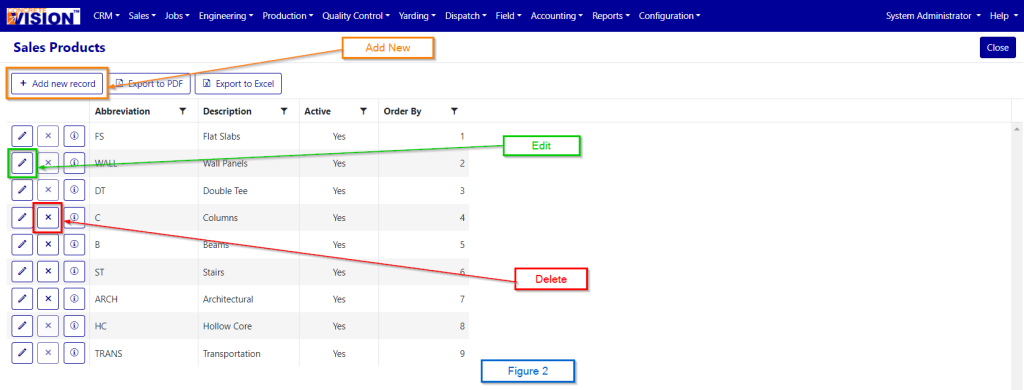
Task: Open the Accounting menu
Action: (557, 16)
